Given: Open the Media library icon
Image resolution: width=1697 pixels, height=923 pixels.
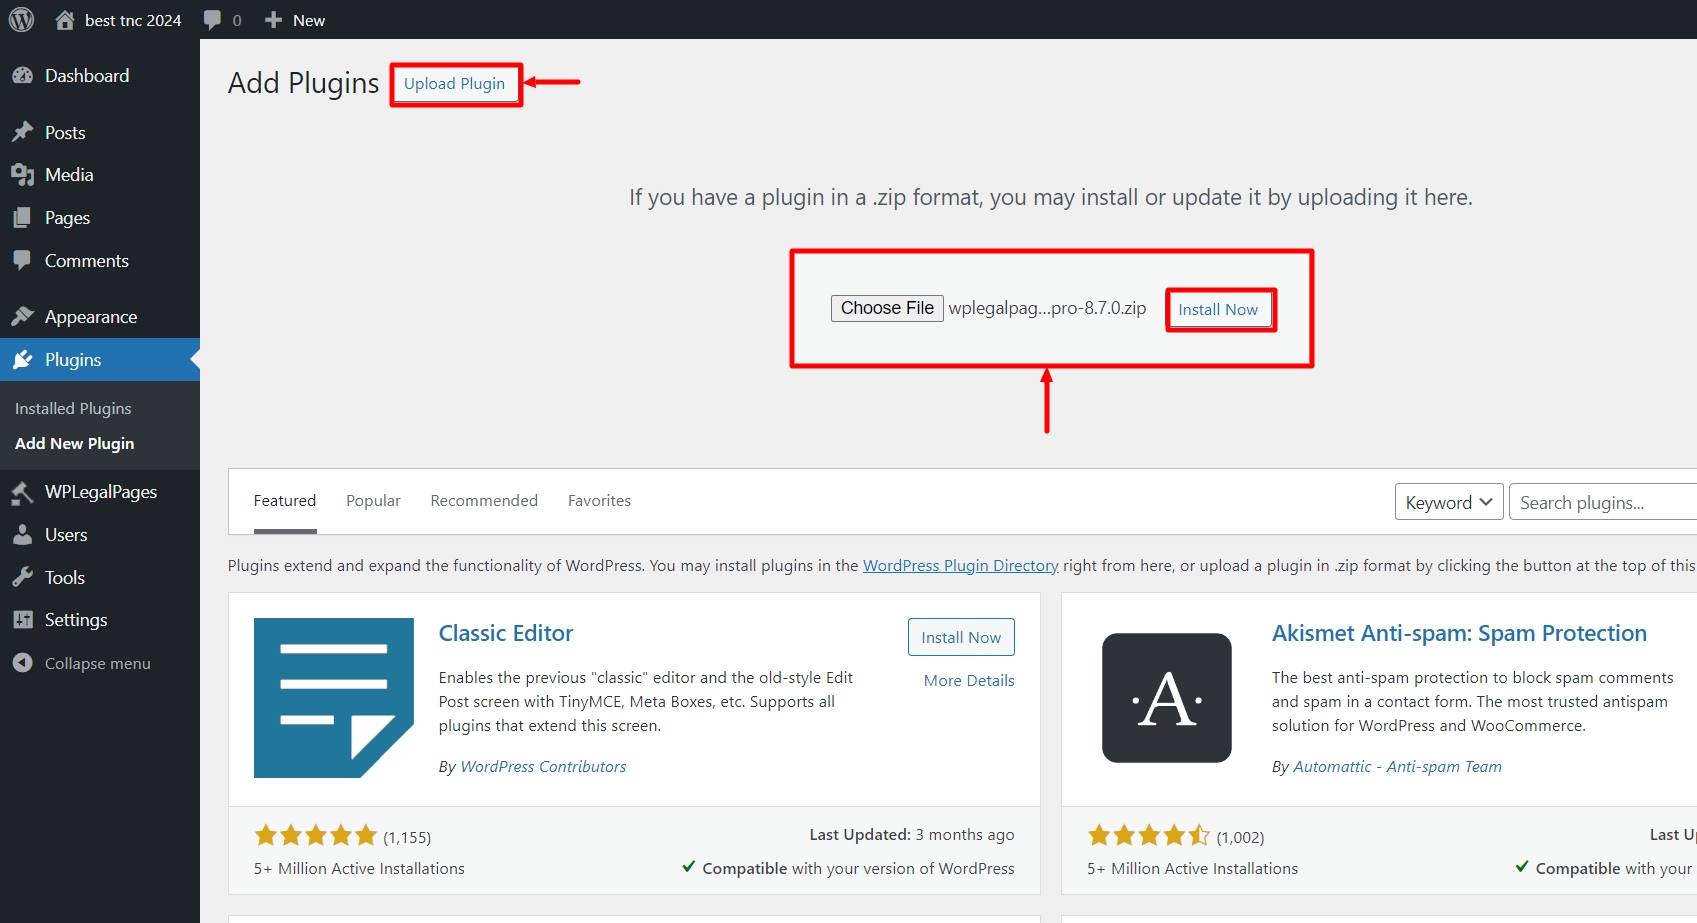Looking at the screenshot, I should 23,174.
